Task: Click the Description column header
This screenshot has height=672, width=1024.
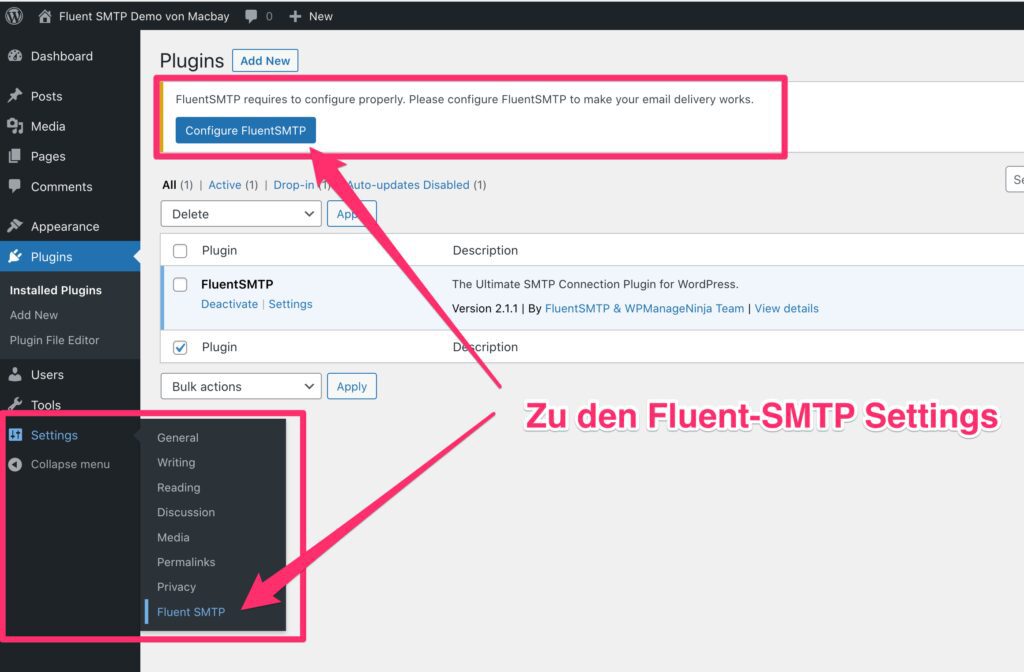Action: (485, 250)
